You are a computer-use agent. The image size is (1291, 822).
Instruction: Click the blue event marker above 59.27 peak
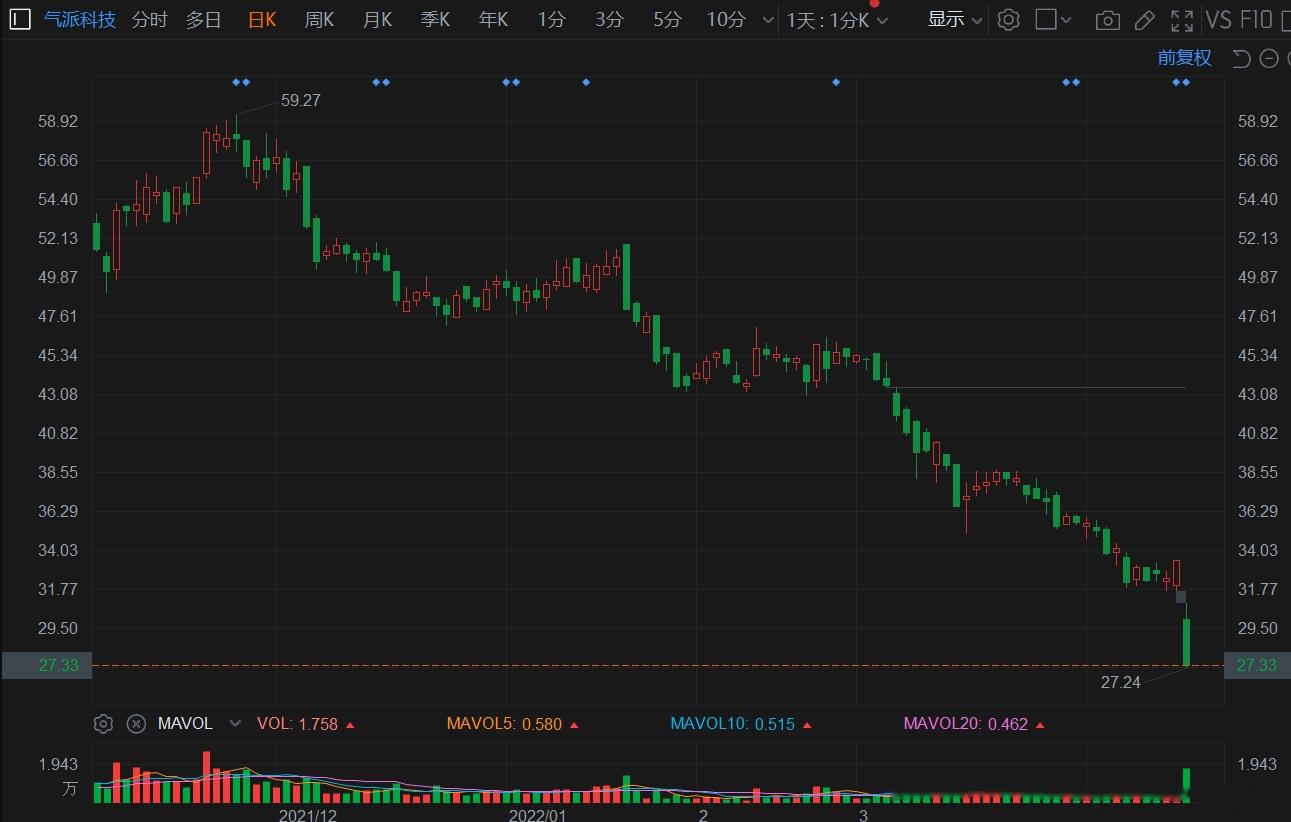point(240,82)
